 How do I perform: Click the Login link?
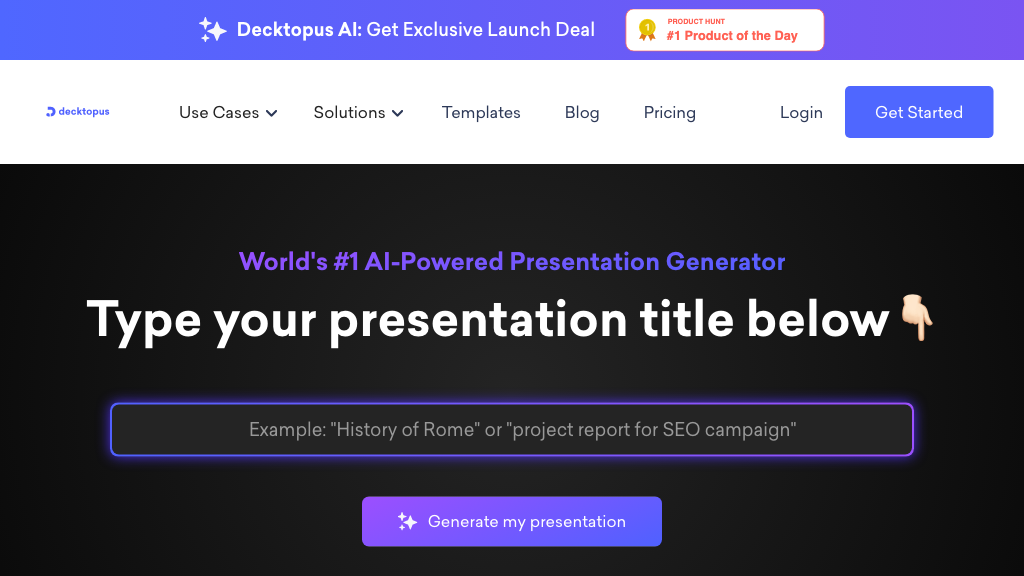click(801, 112)
